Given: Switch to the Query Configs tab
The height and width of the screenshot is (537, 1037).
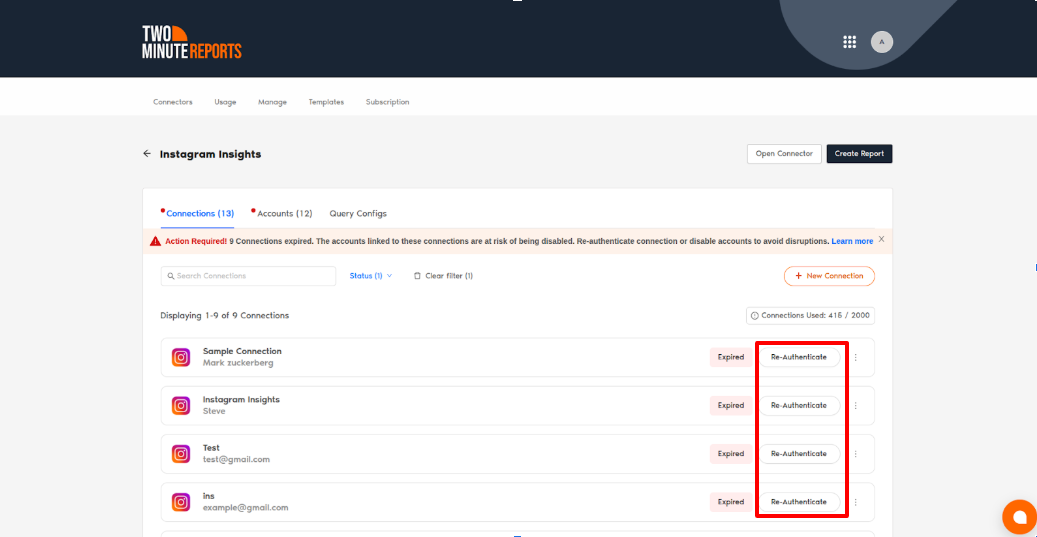Looking at the screenshot, I should pos(358,214).
